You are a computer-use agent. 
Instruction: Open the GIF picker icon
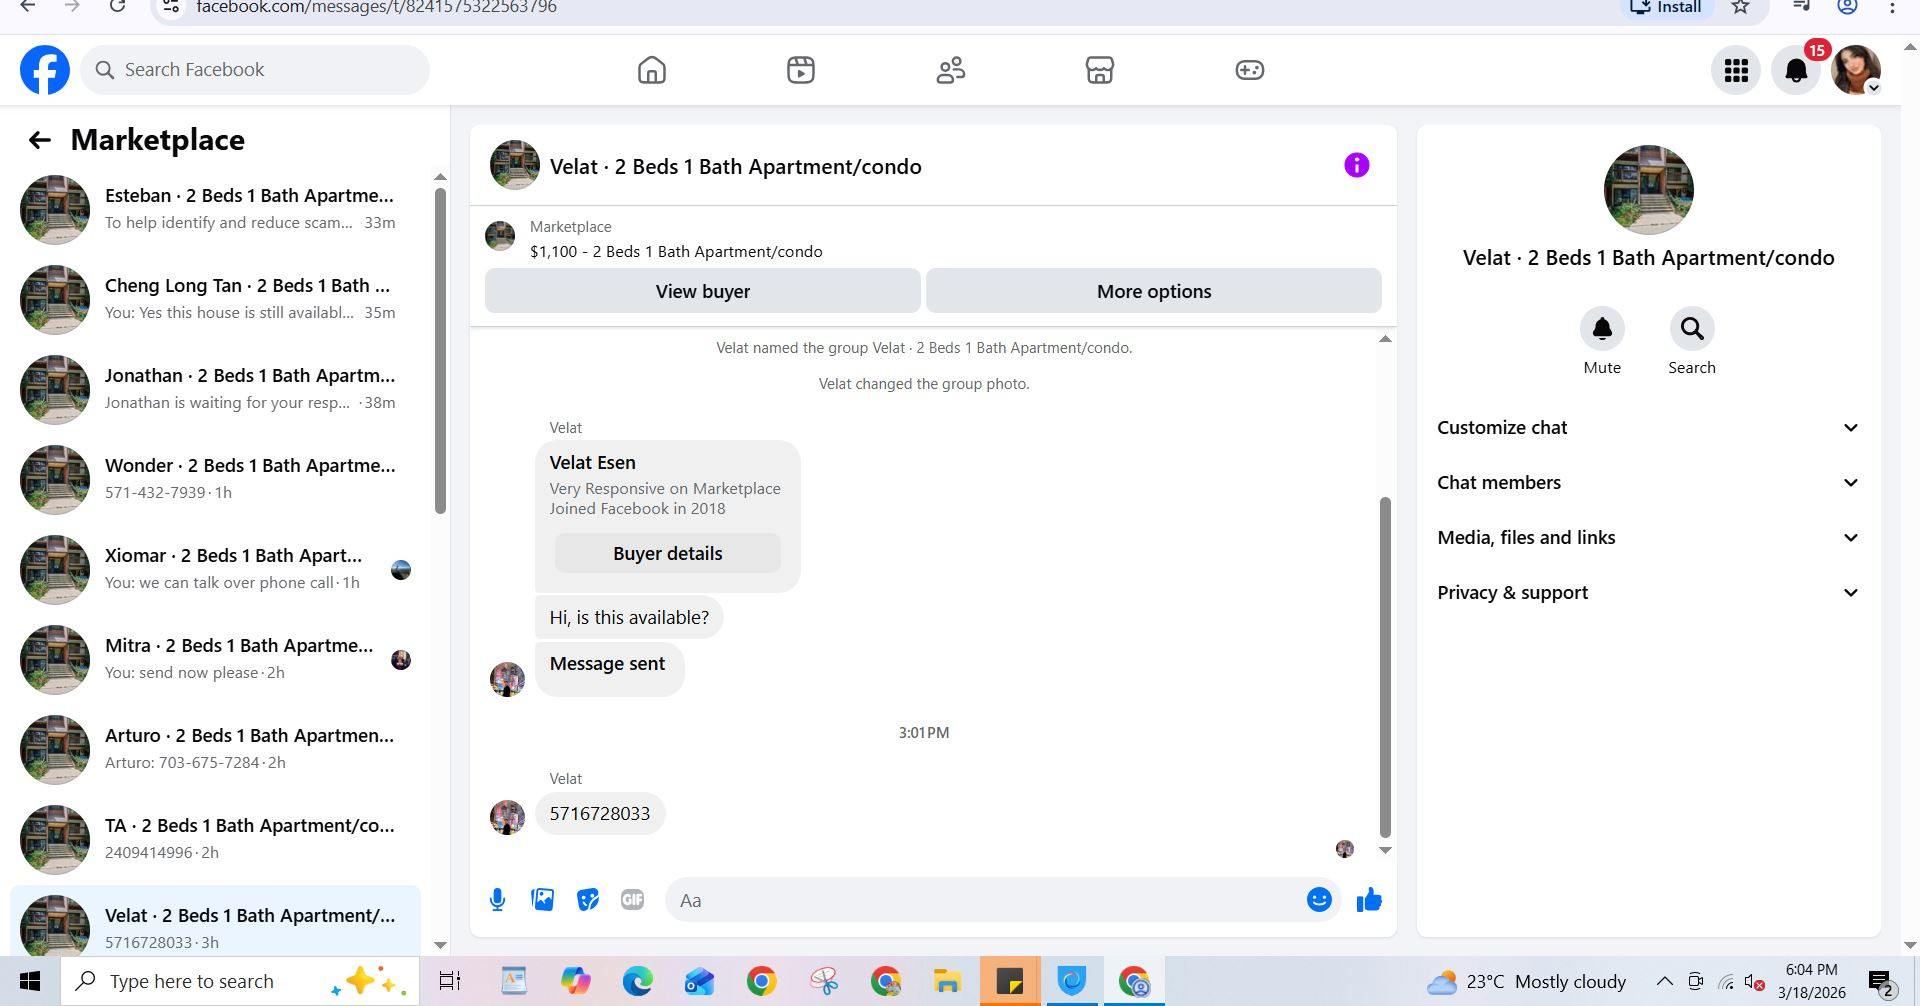pos(632,900)
